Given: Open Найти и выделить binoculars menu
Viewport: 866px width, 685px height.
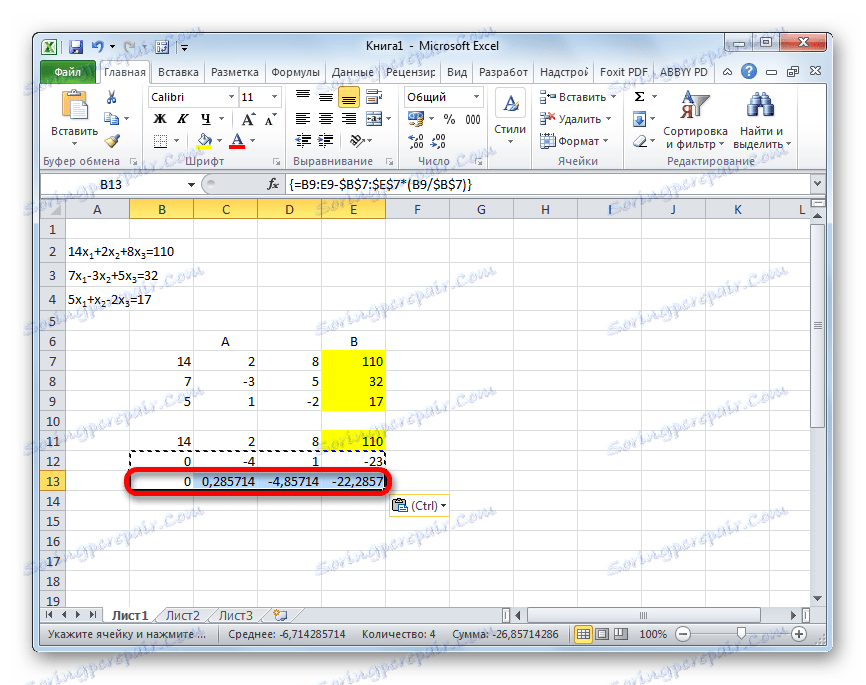Looking at the screenshot, I should (x=762, y=120).
